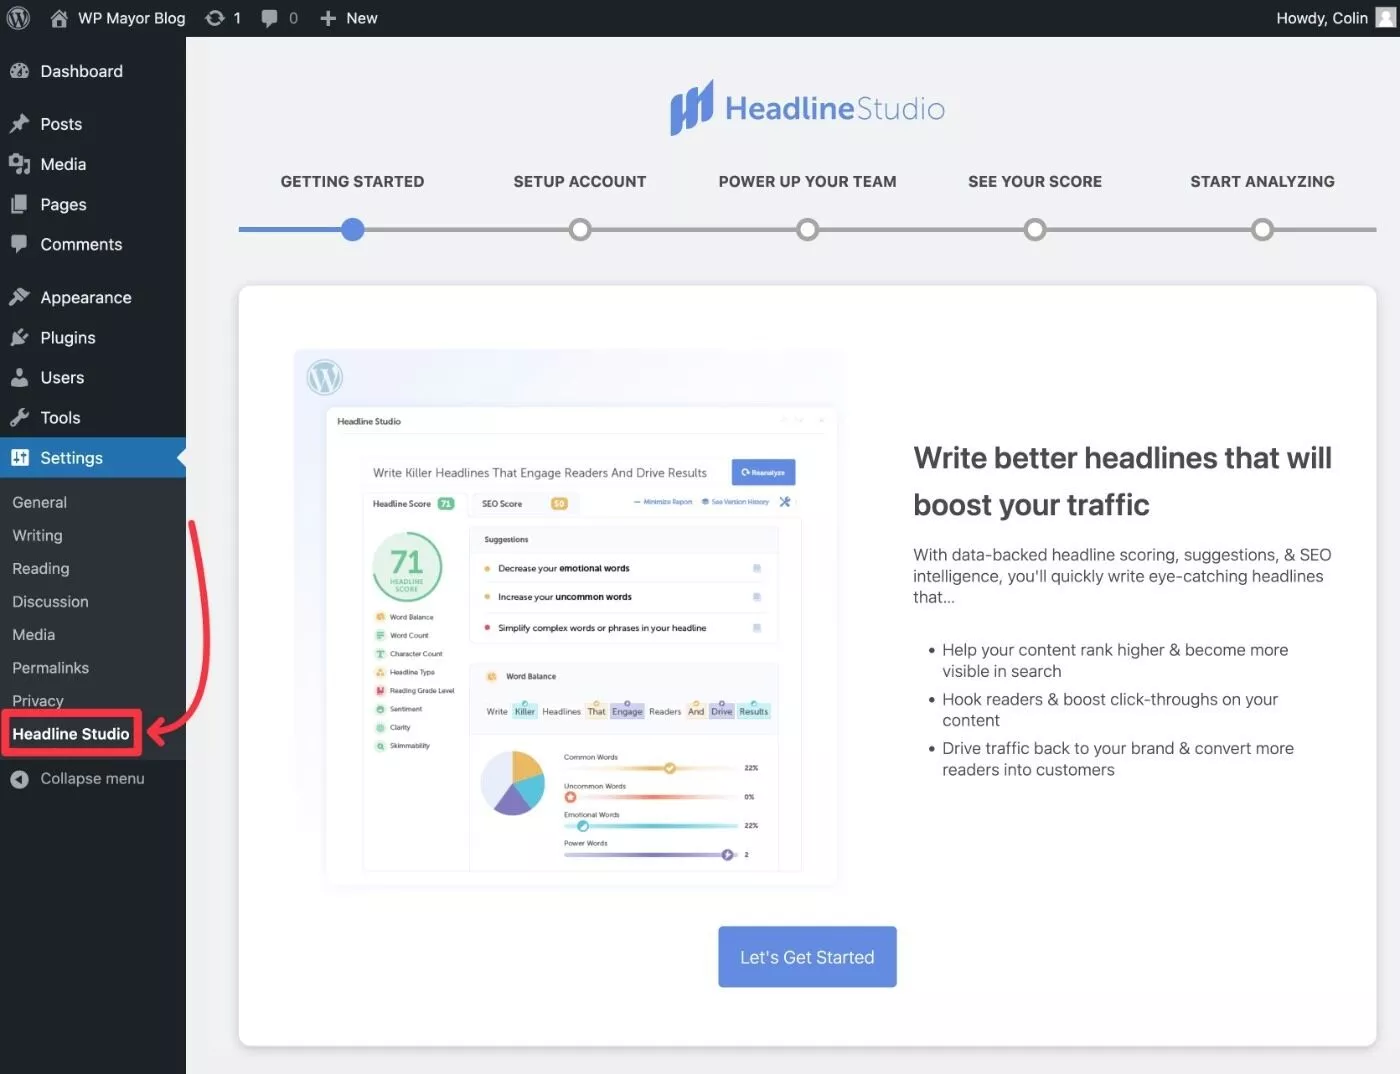Click the Setup Account step circle
The image size is (1400, 1074).
click(580, 229)
